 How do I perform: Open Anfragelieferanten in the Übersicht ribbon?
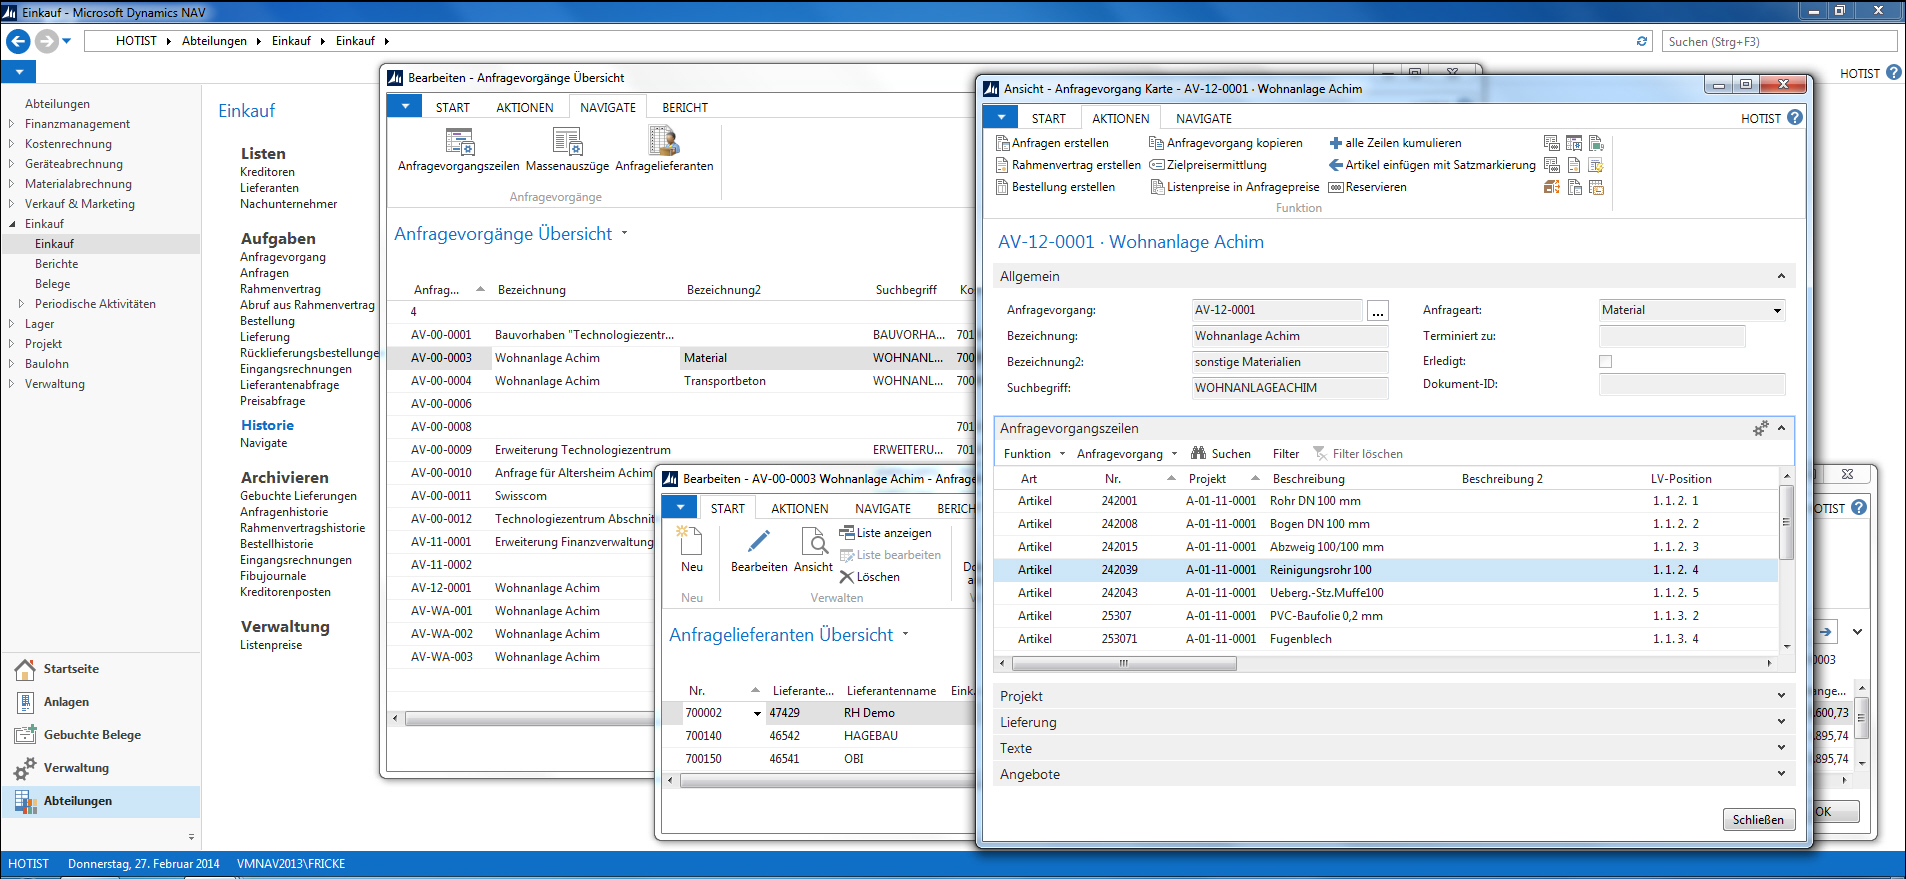click(664, 150)
